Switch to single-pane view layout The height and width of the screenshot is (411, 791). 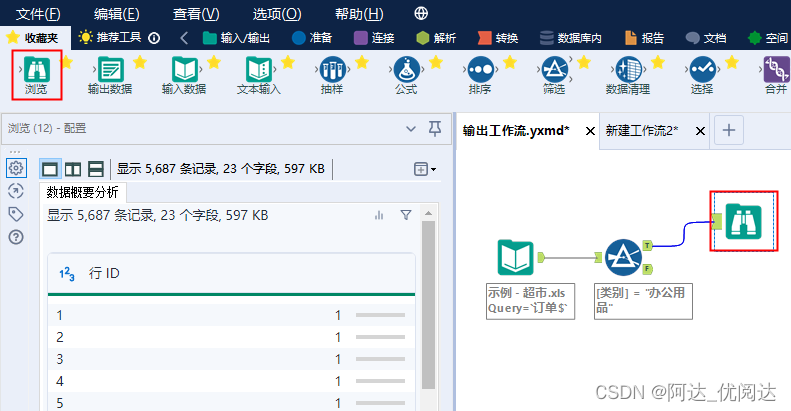point(50,168)
